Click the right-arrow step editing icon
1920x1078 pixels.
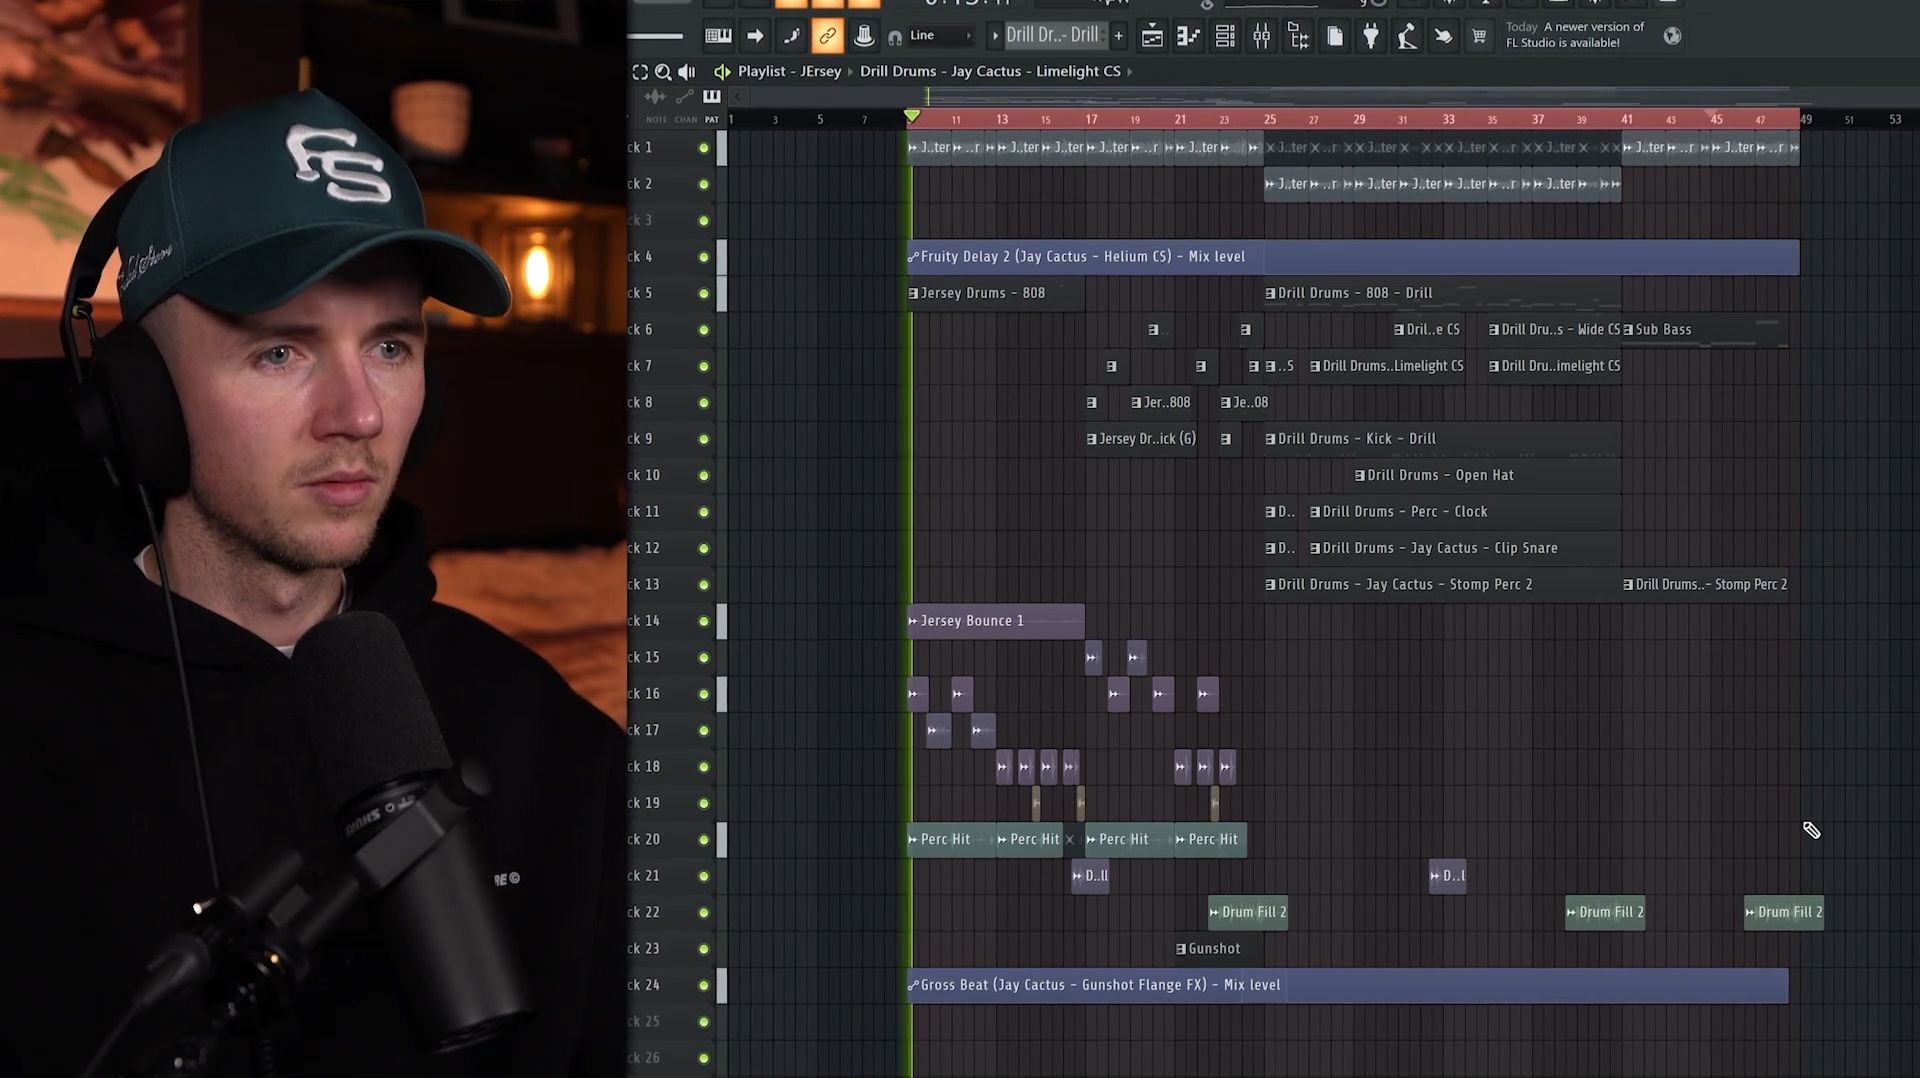click(x=755, y=36)
